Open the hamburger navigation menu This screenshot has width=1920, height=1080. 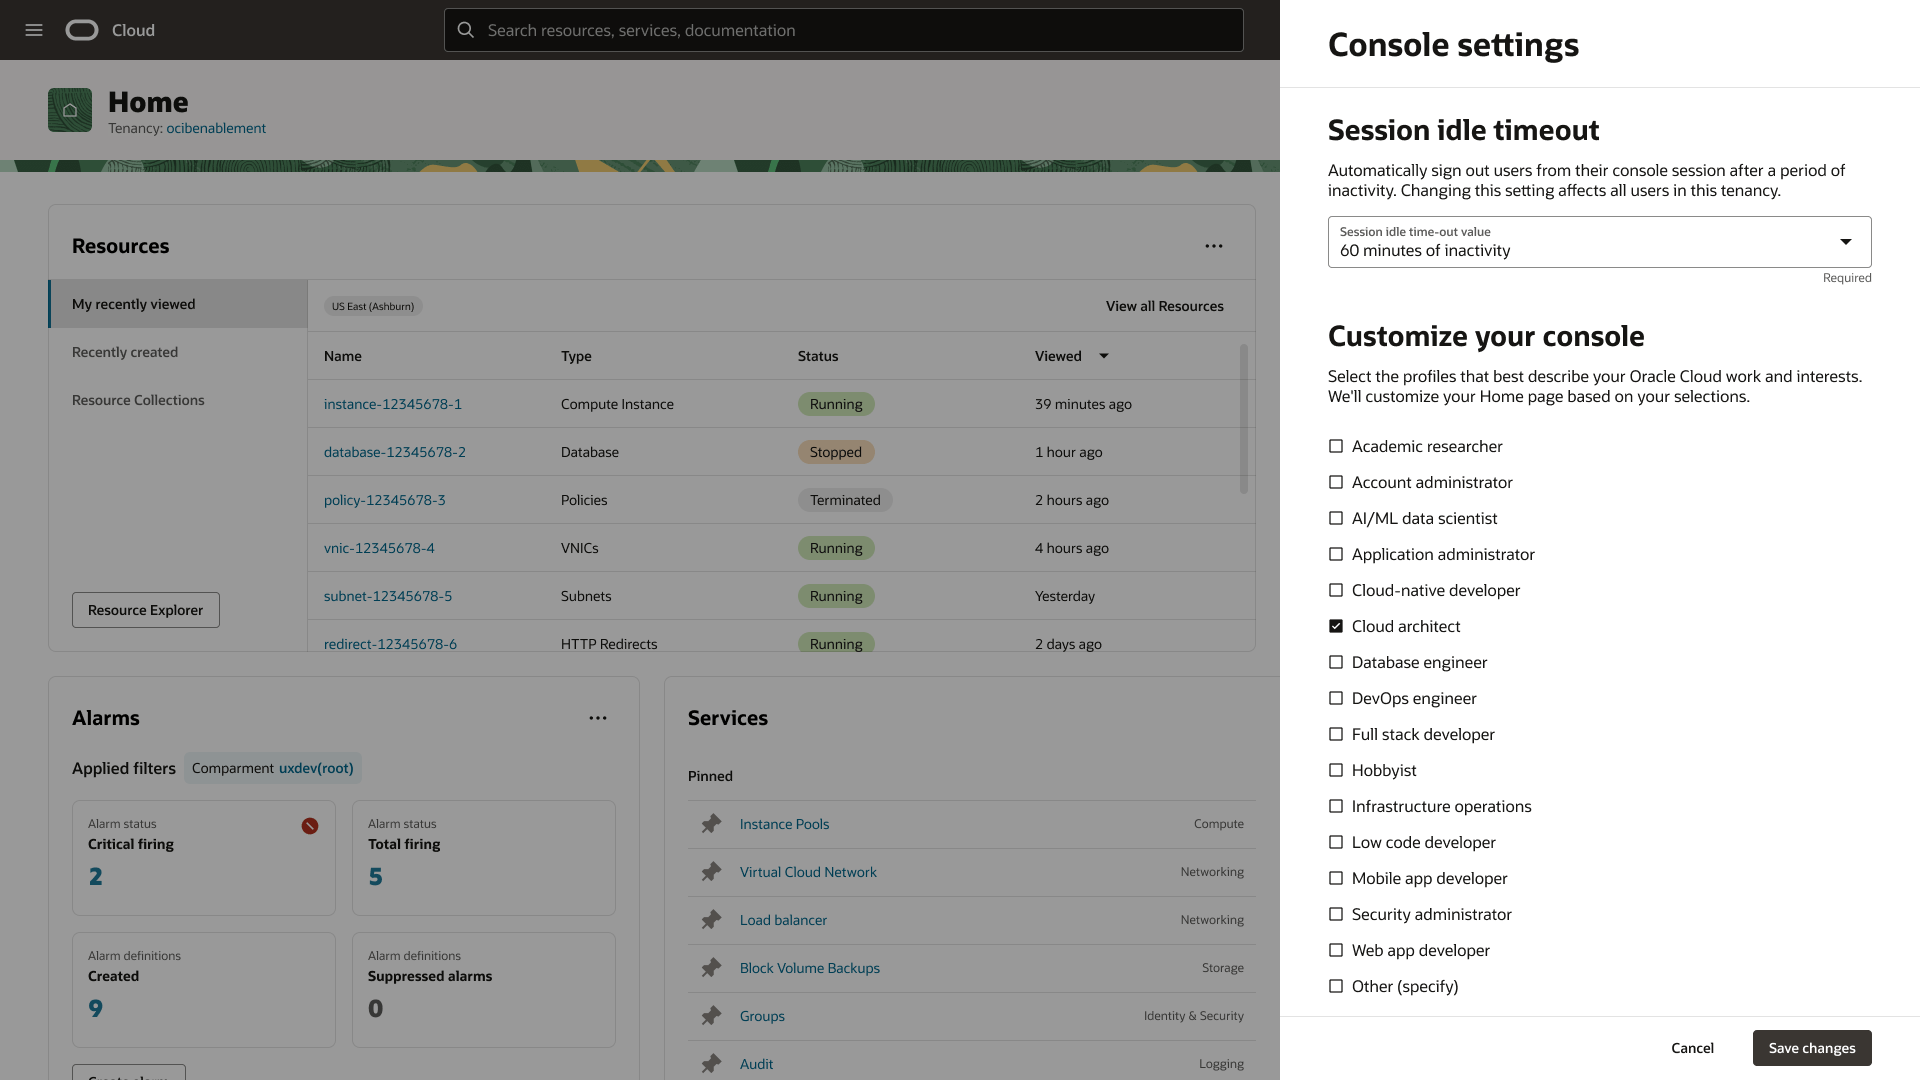(x=34, y=30)
